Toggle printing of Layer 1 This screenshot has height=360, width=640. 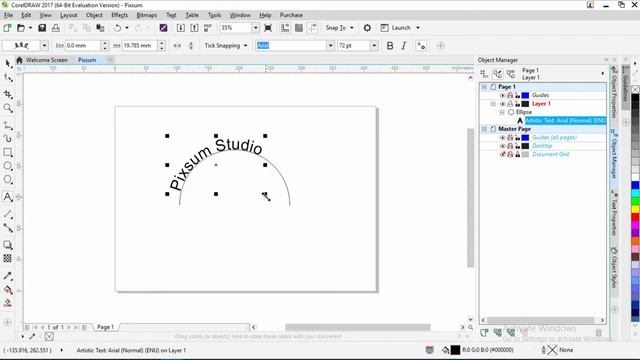point(510,104)
